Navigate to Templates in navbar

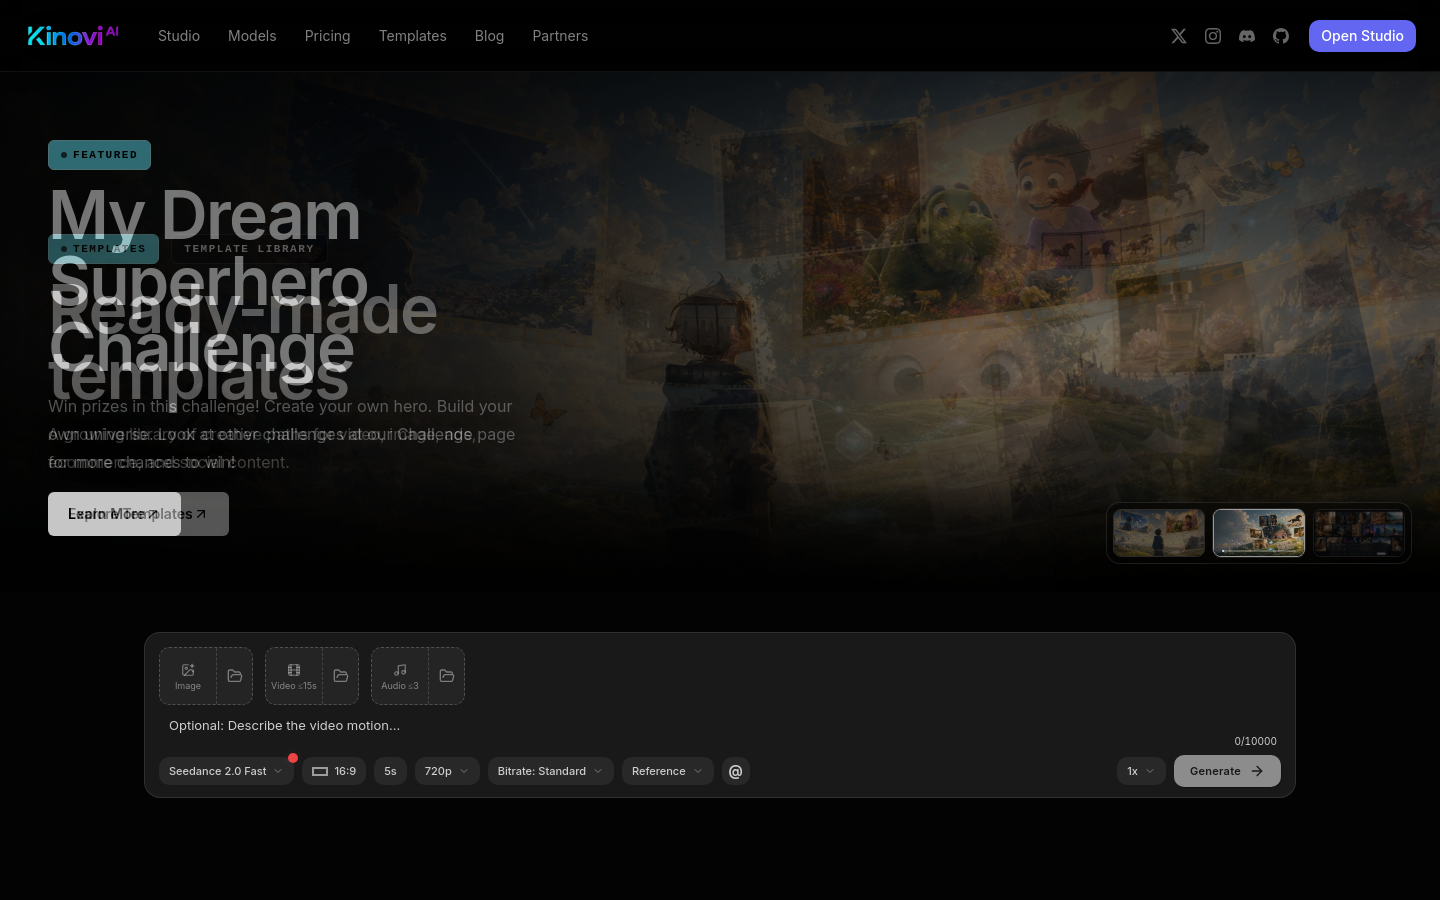click(413, 36)
